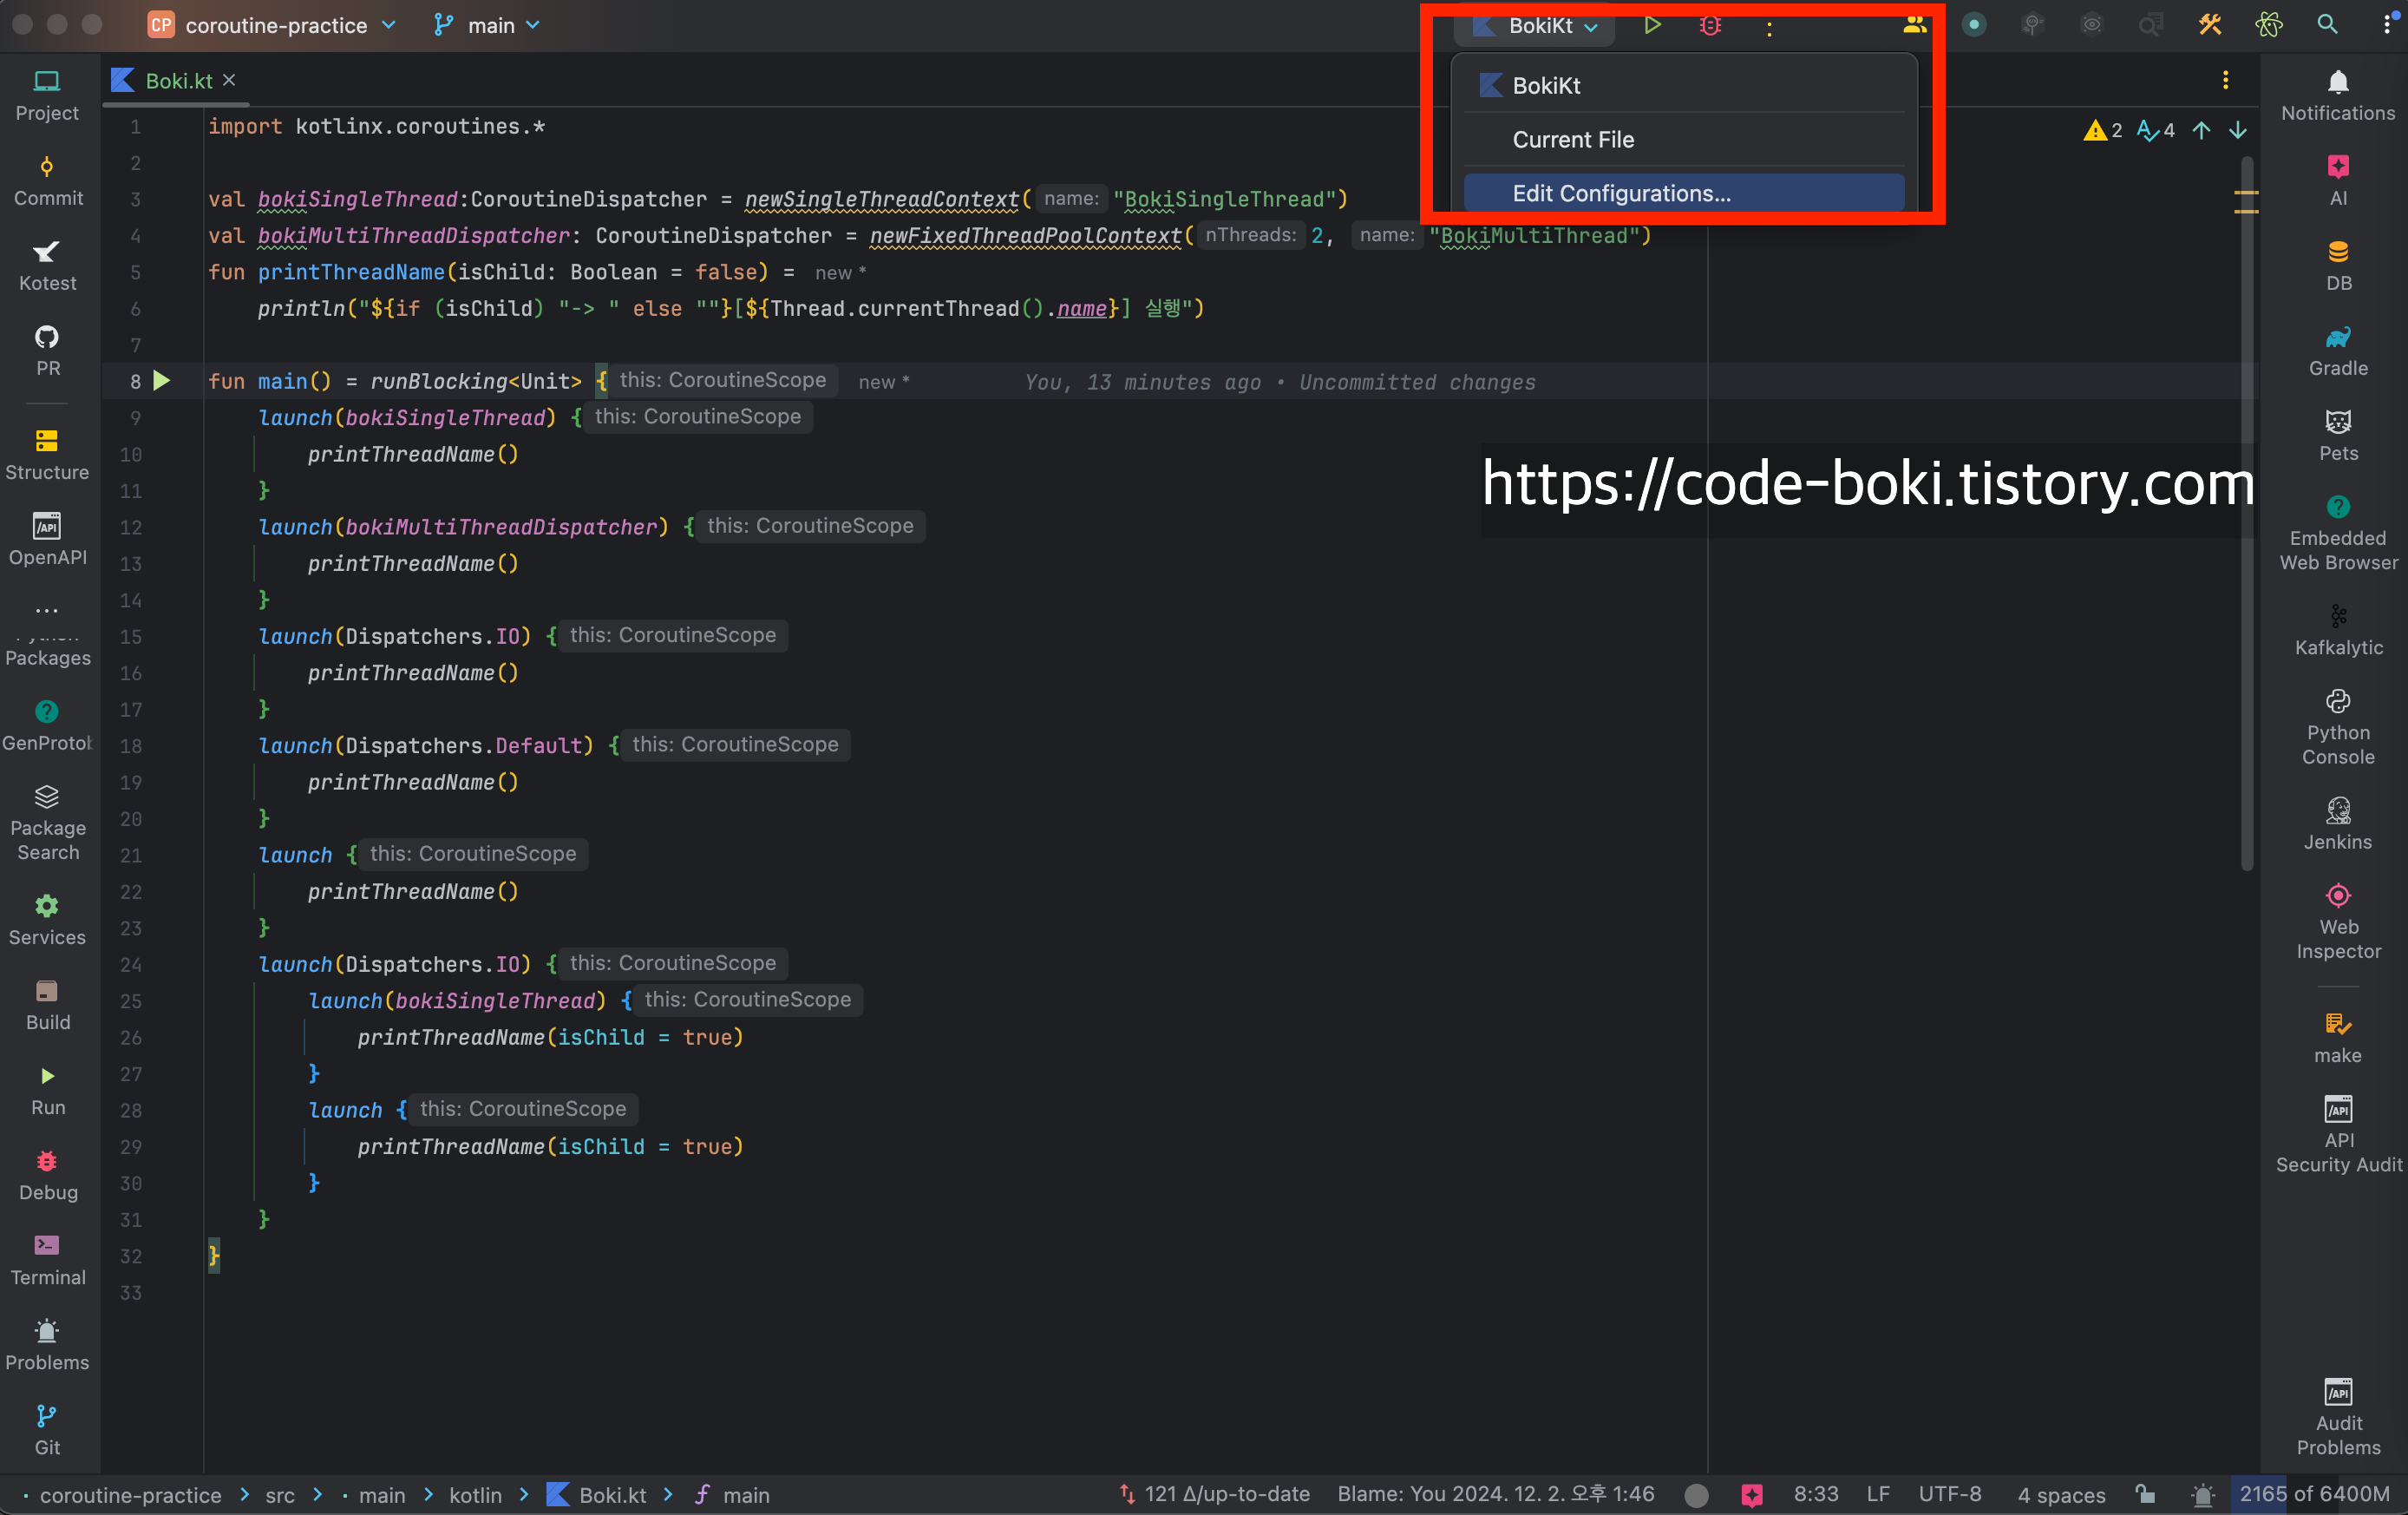Collapse the BokiKt run configuration dropdown

tap(1538, 26)
